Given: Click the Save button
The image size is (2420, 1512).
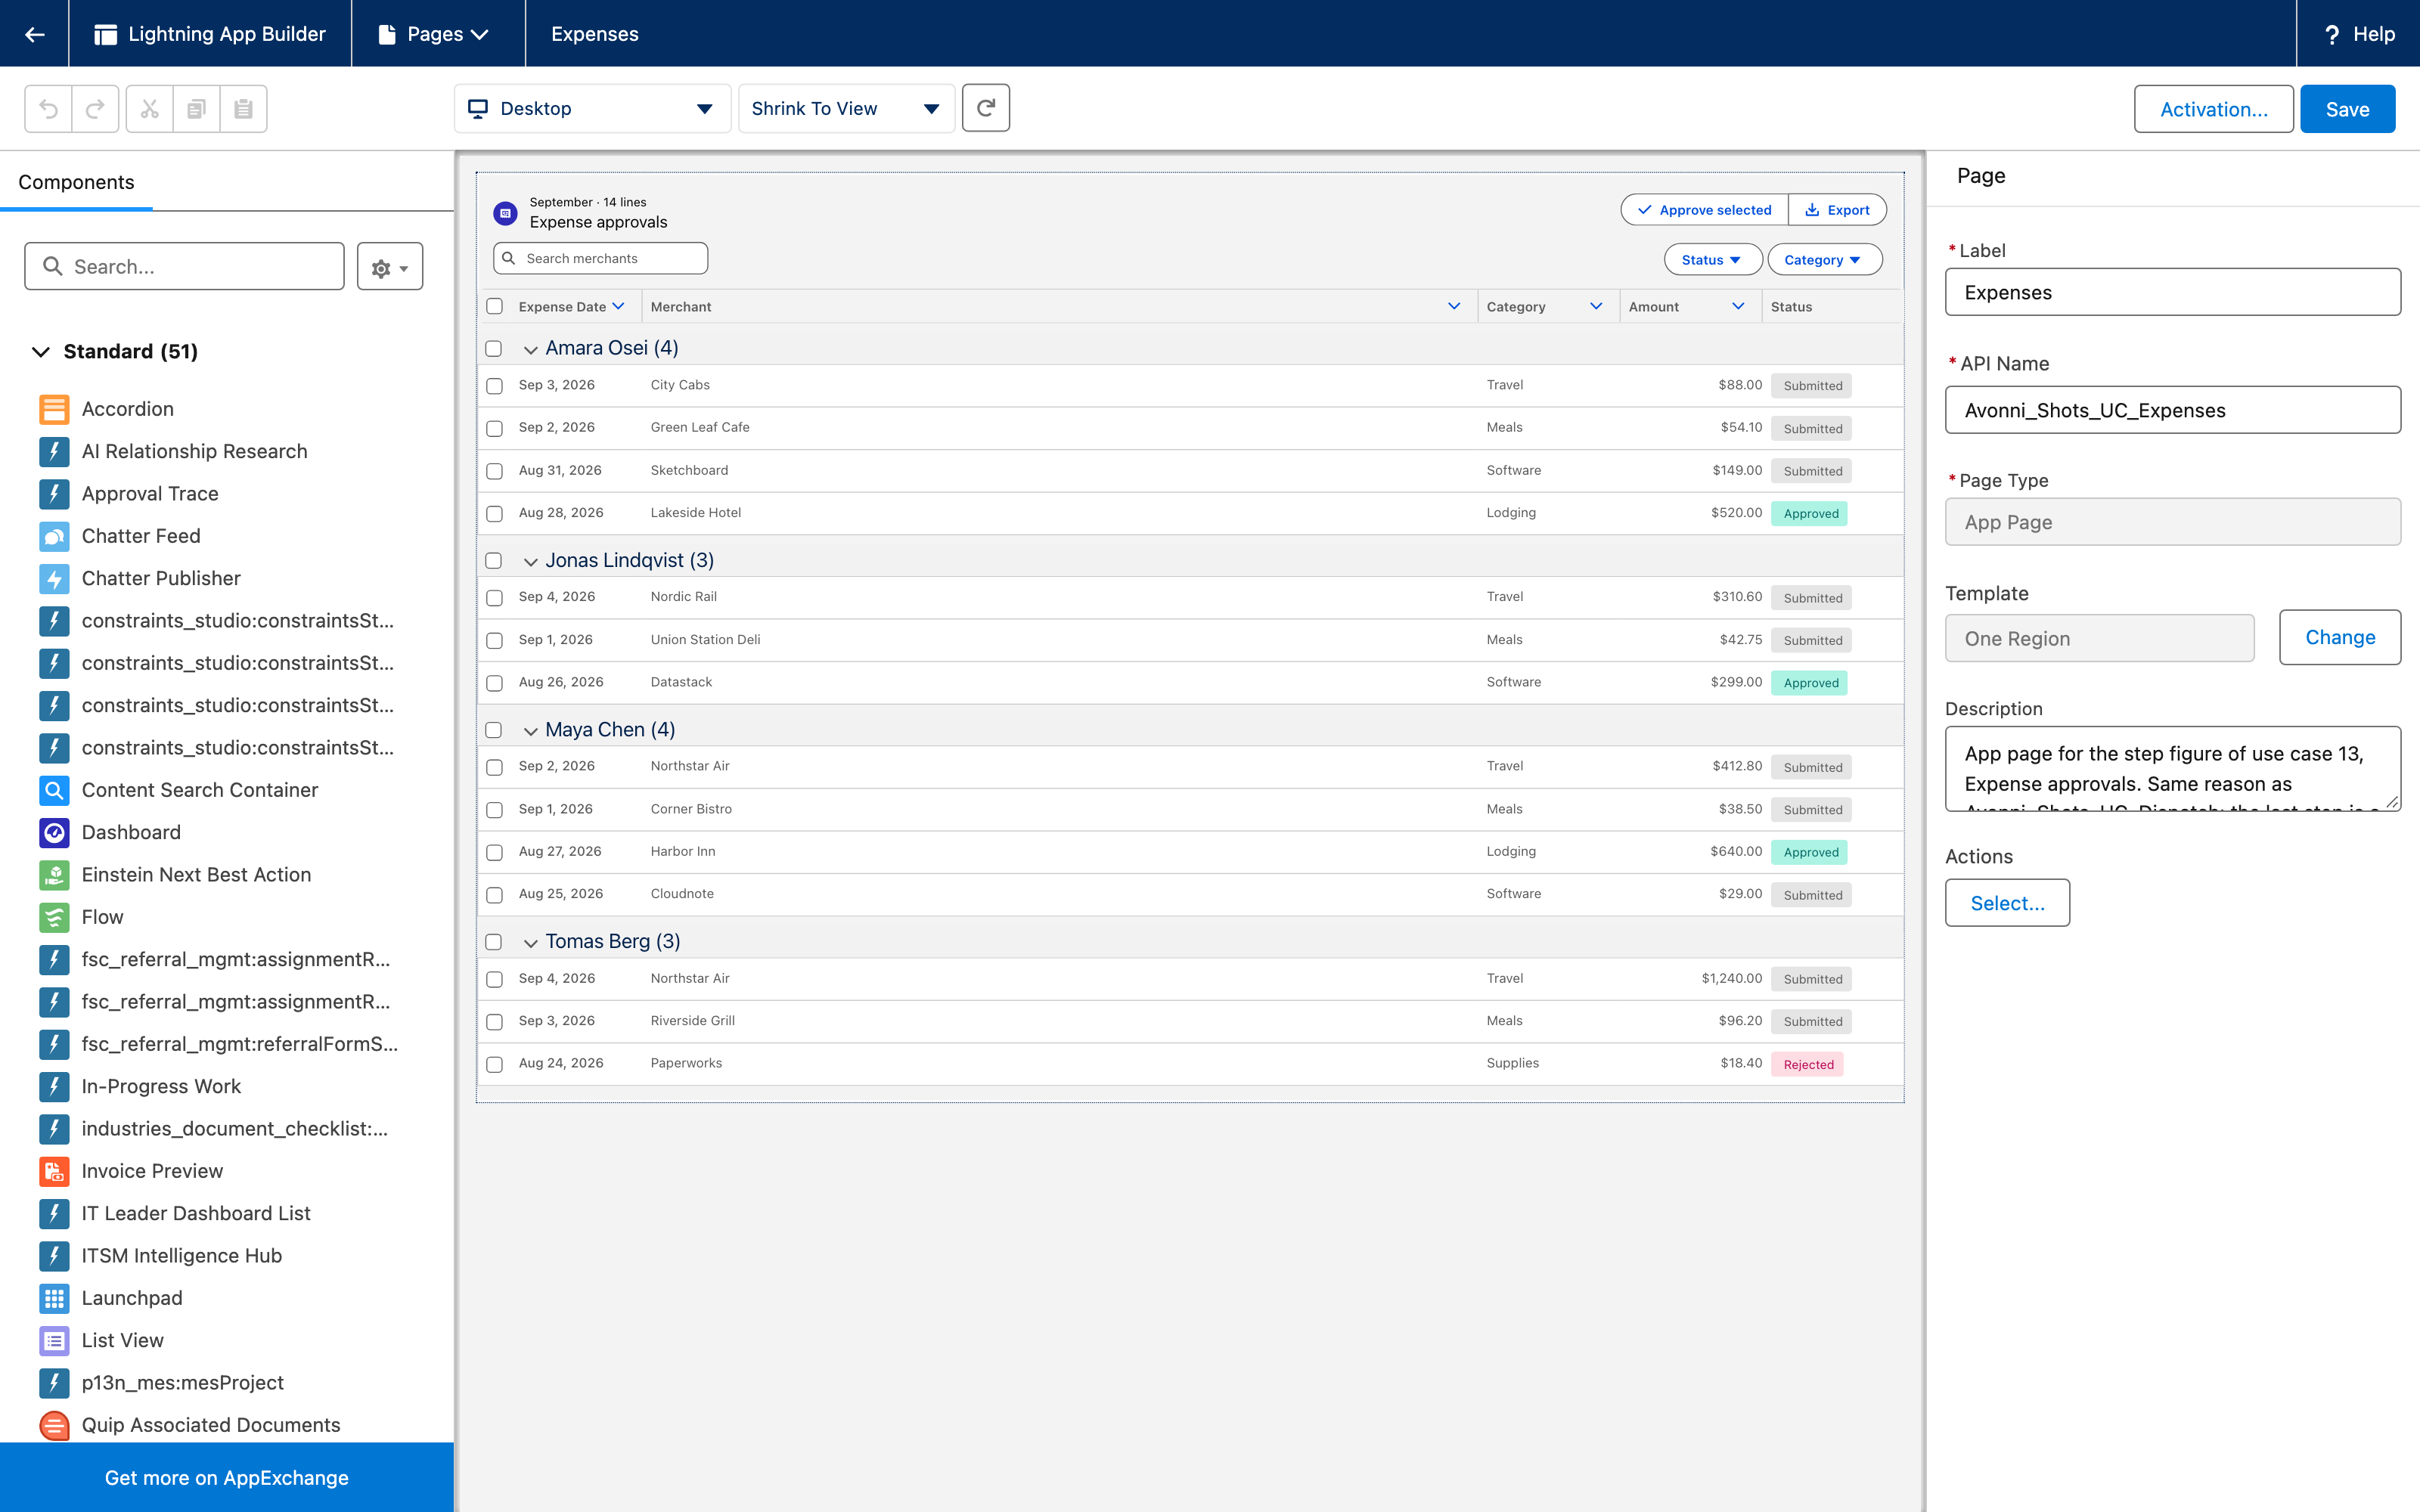Looking at the screenshot, I should (2347, 109).
